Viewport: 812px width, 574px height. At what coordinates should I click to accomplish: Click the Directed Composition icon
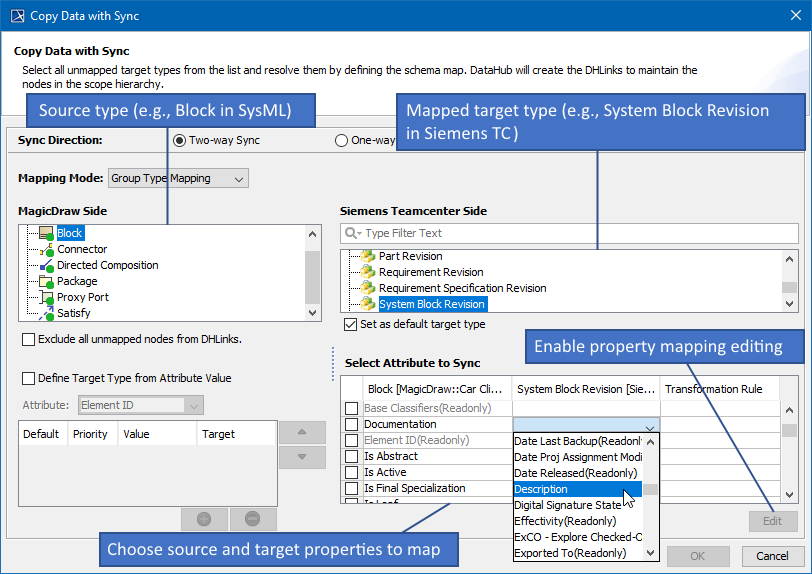[47, 265]
